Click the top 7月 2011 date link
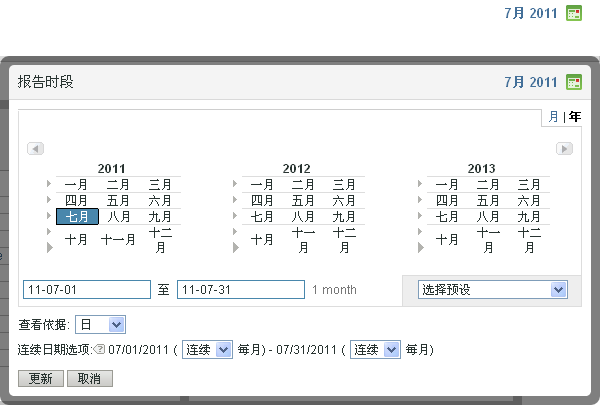600x405 pixels. point(530,13)
